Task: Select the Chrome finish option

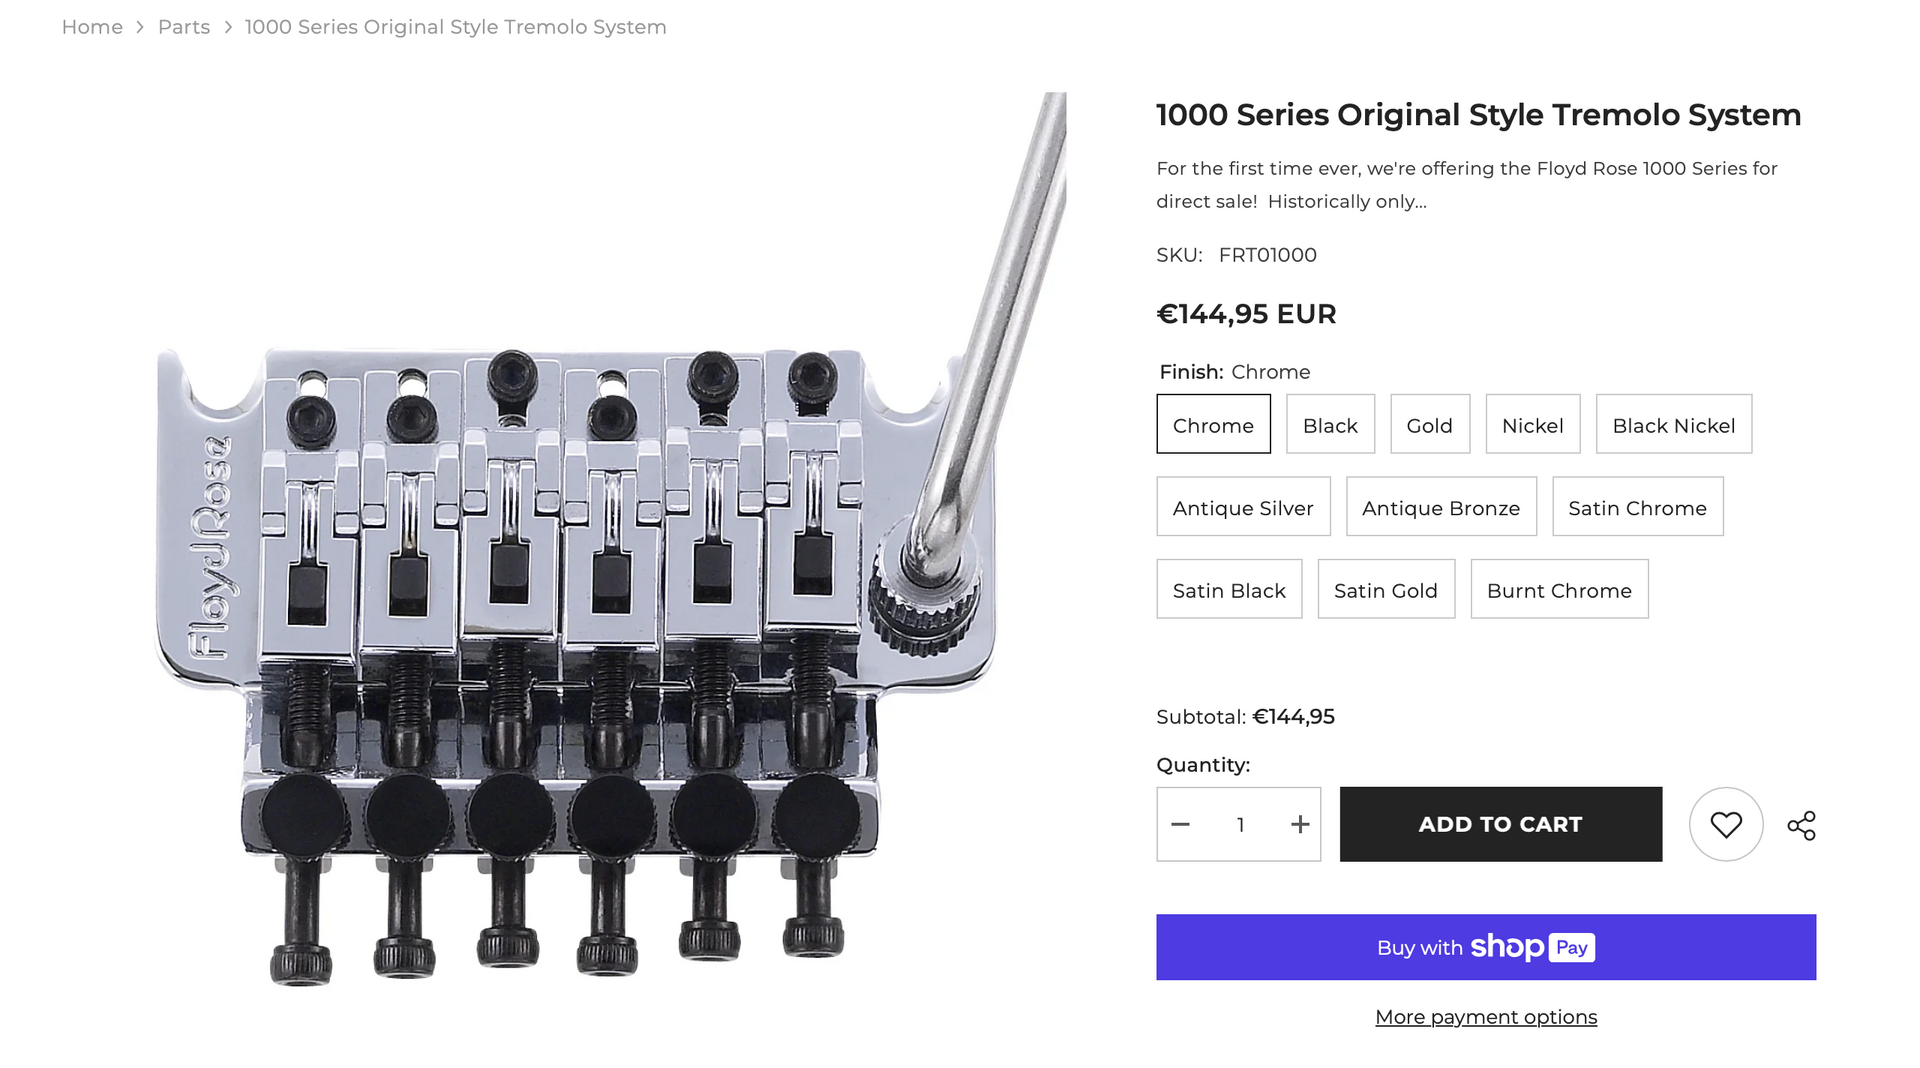Action: click(x=1213, y=424)
